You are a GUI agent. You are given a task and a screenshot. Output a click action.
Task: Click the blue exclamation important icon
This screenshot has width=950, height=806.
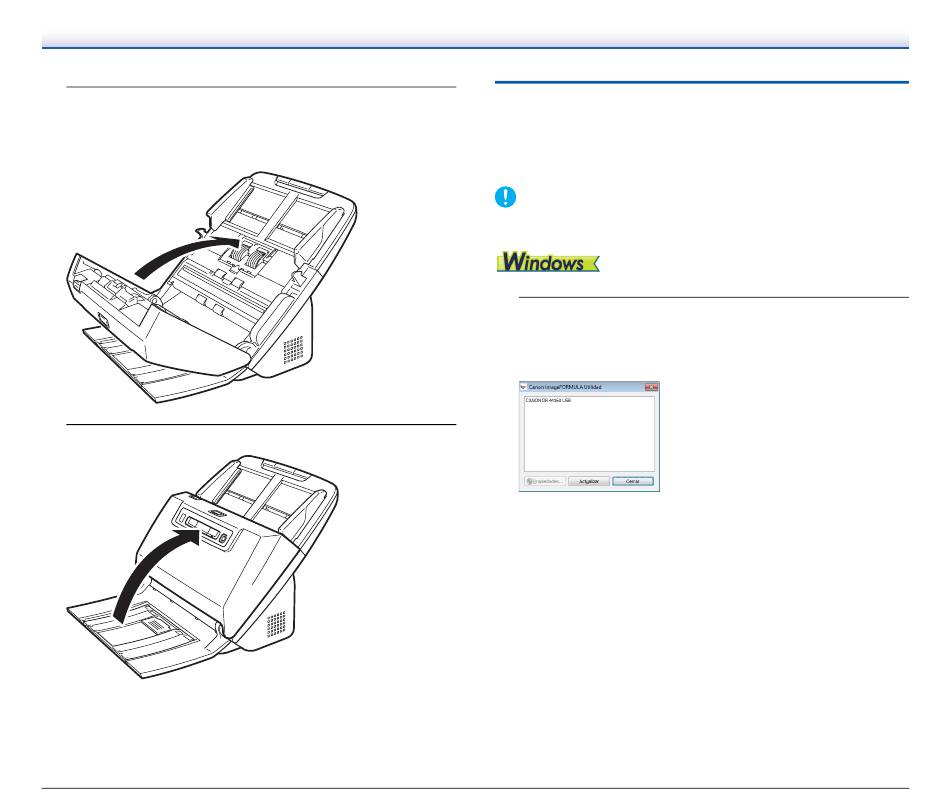(x=505, y=197)
